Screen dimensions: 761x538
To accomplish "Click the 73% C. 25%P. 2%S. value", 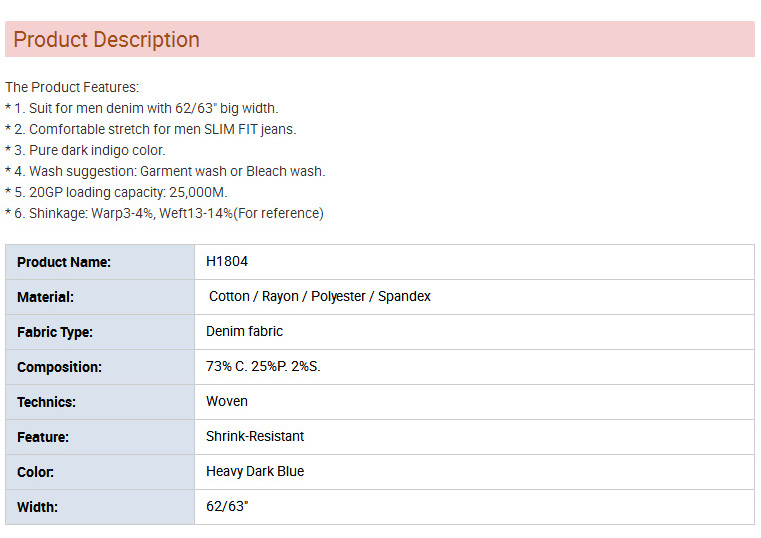I will pos(263,366).
